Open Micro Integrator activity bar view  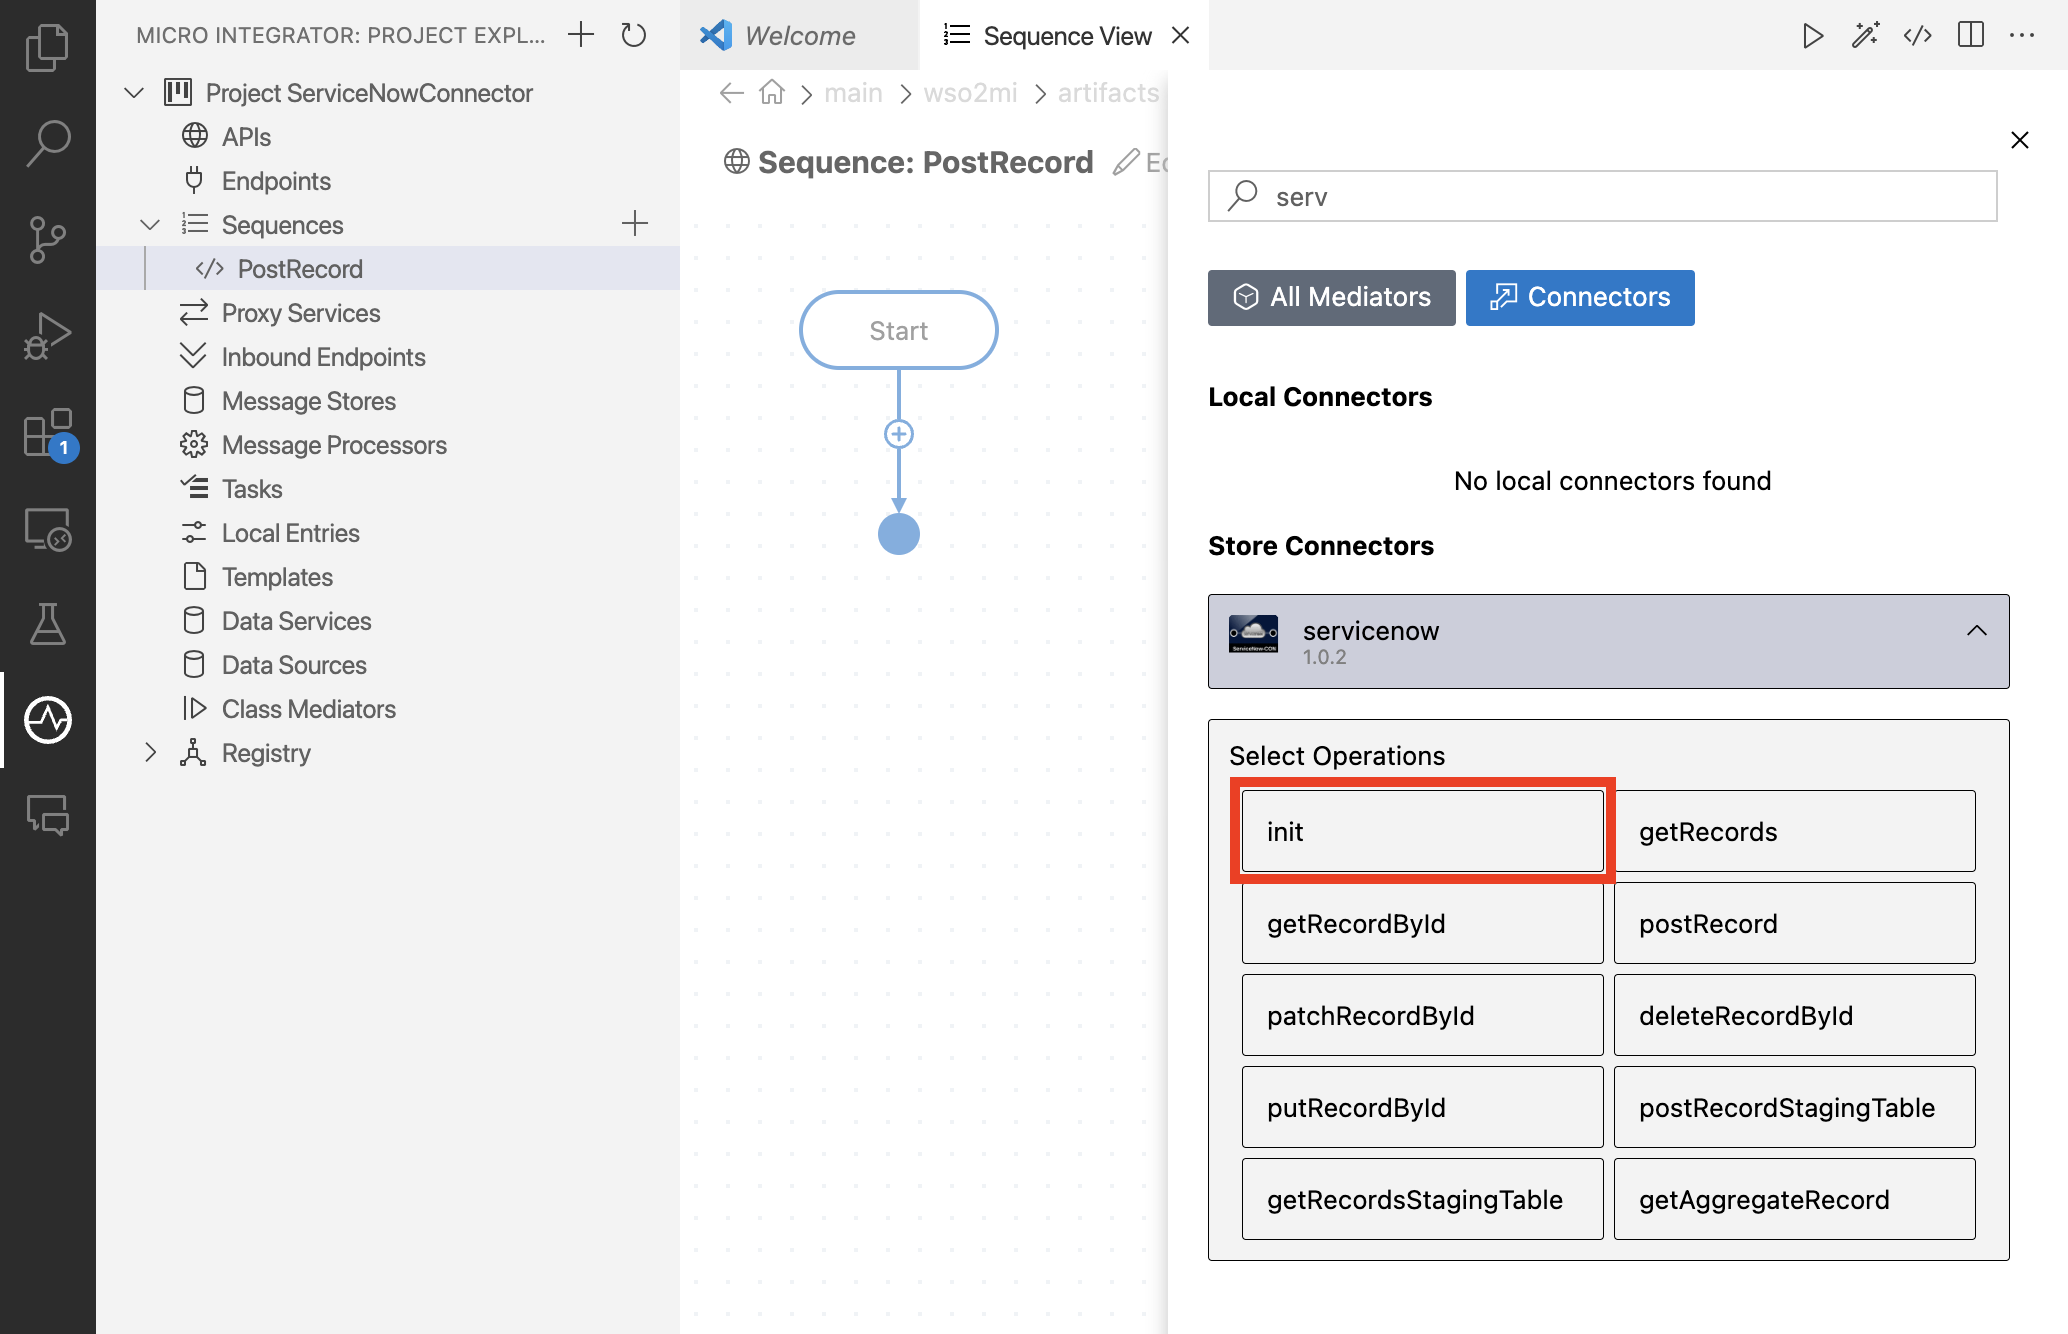47,720
